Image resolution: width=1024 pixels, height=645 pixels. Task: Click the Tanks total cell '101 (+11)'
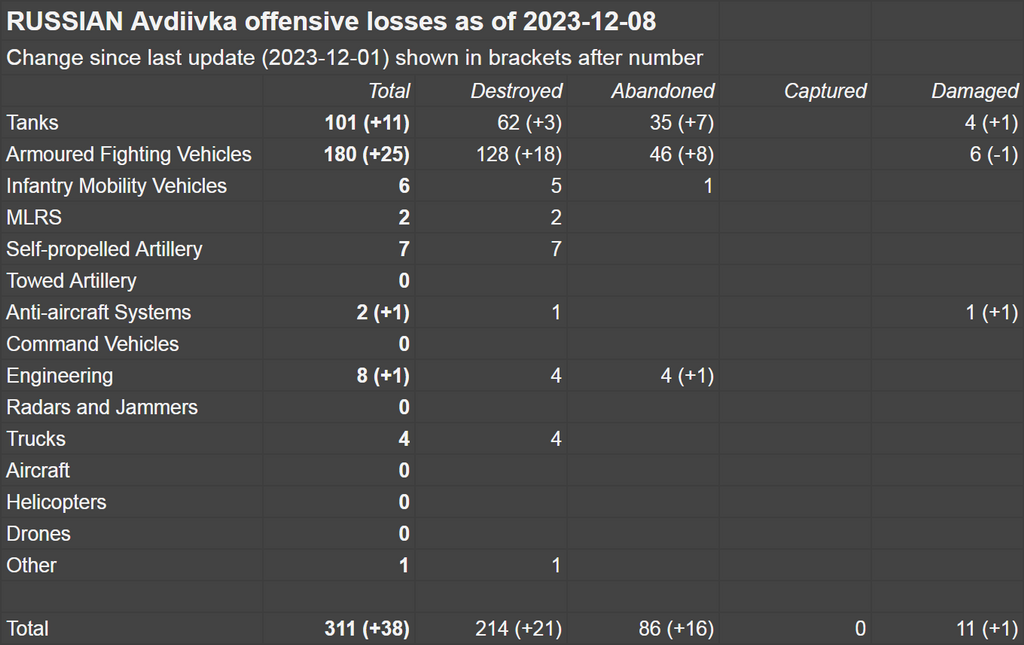tap(367, 123)
